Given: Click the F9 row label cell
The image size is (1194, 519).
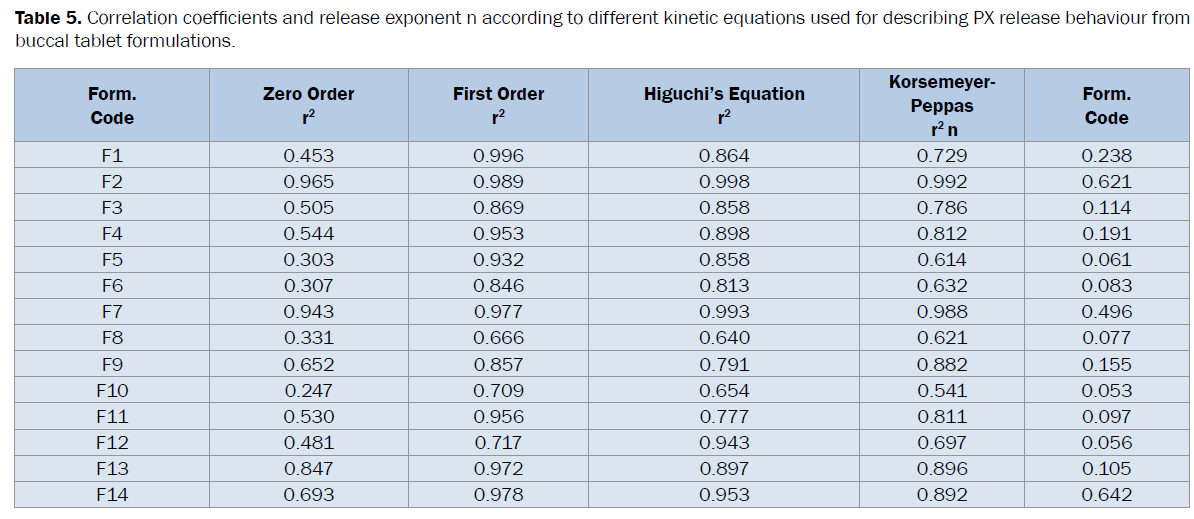Looking at the screenshot, I should pos(111,364).
